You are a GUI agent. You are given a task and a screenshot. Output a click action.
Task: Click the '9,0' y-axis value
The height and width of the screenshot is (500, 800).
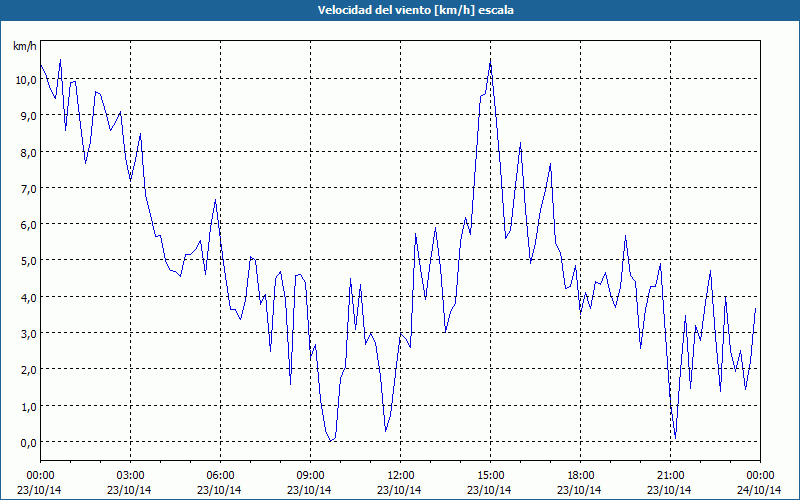[x=28, y=116]
